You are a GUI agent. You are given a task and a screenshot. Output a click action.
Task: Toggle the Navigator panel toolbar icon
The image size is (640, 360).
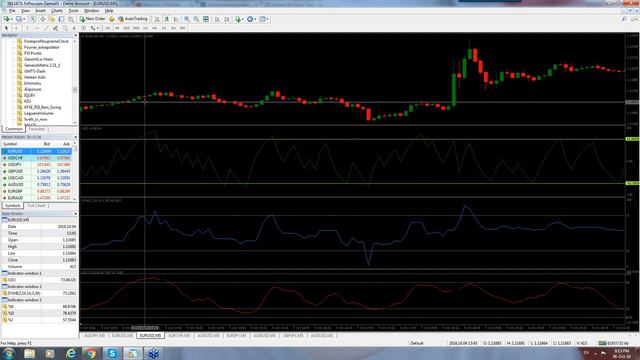coord(52,19)
